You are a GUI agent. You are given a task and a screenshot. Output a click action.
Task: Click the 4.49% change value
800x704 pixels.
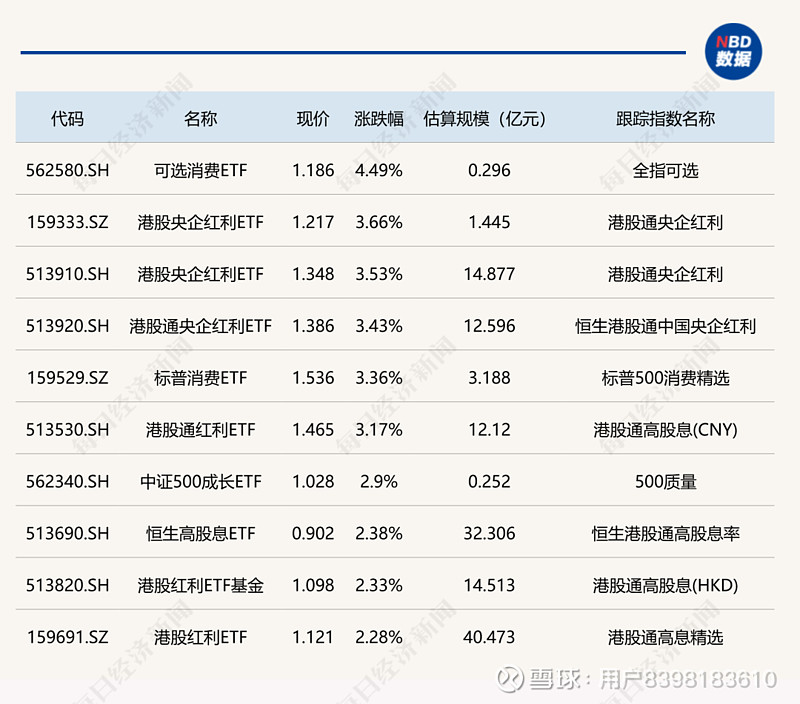[x=379, y=170]
